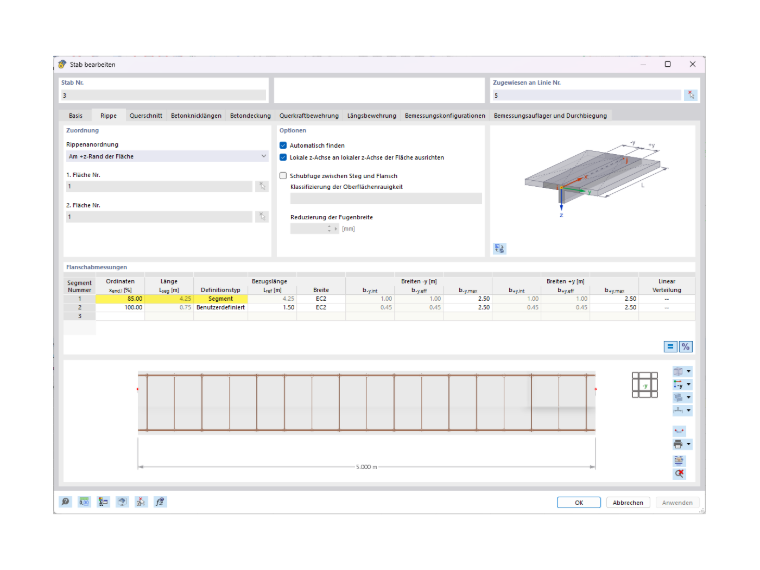Click the red-cross delete icon in the graphic toolbar
Screen dimensions: 760x570
coord(679,474)
